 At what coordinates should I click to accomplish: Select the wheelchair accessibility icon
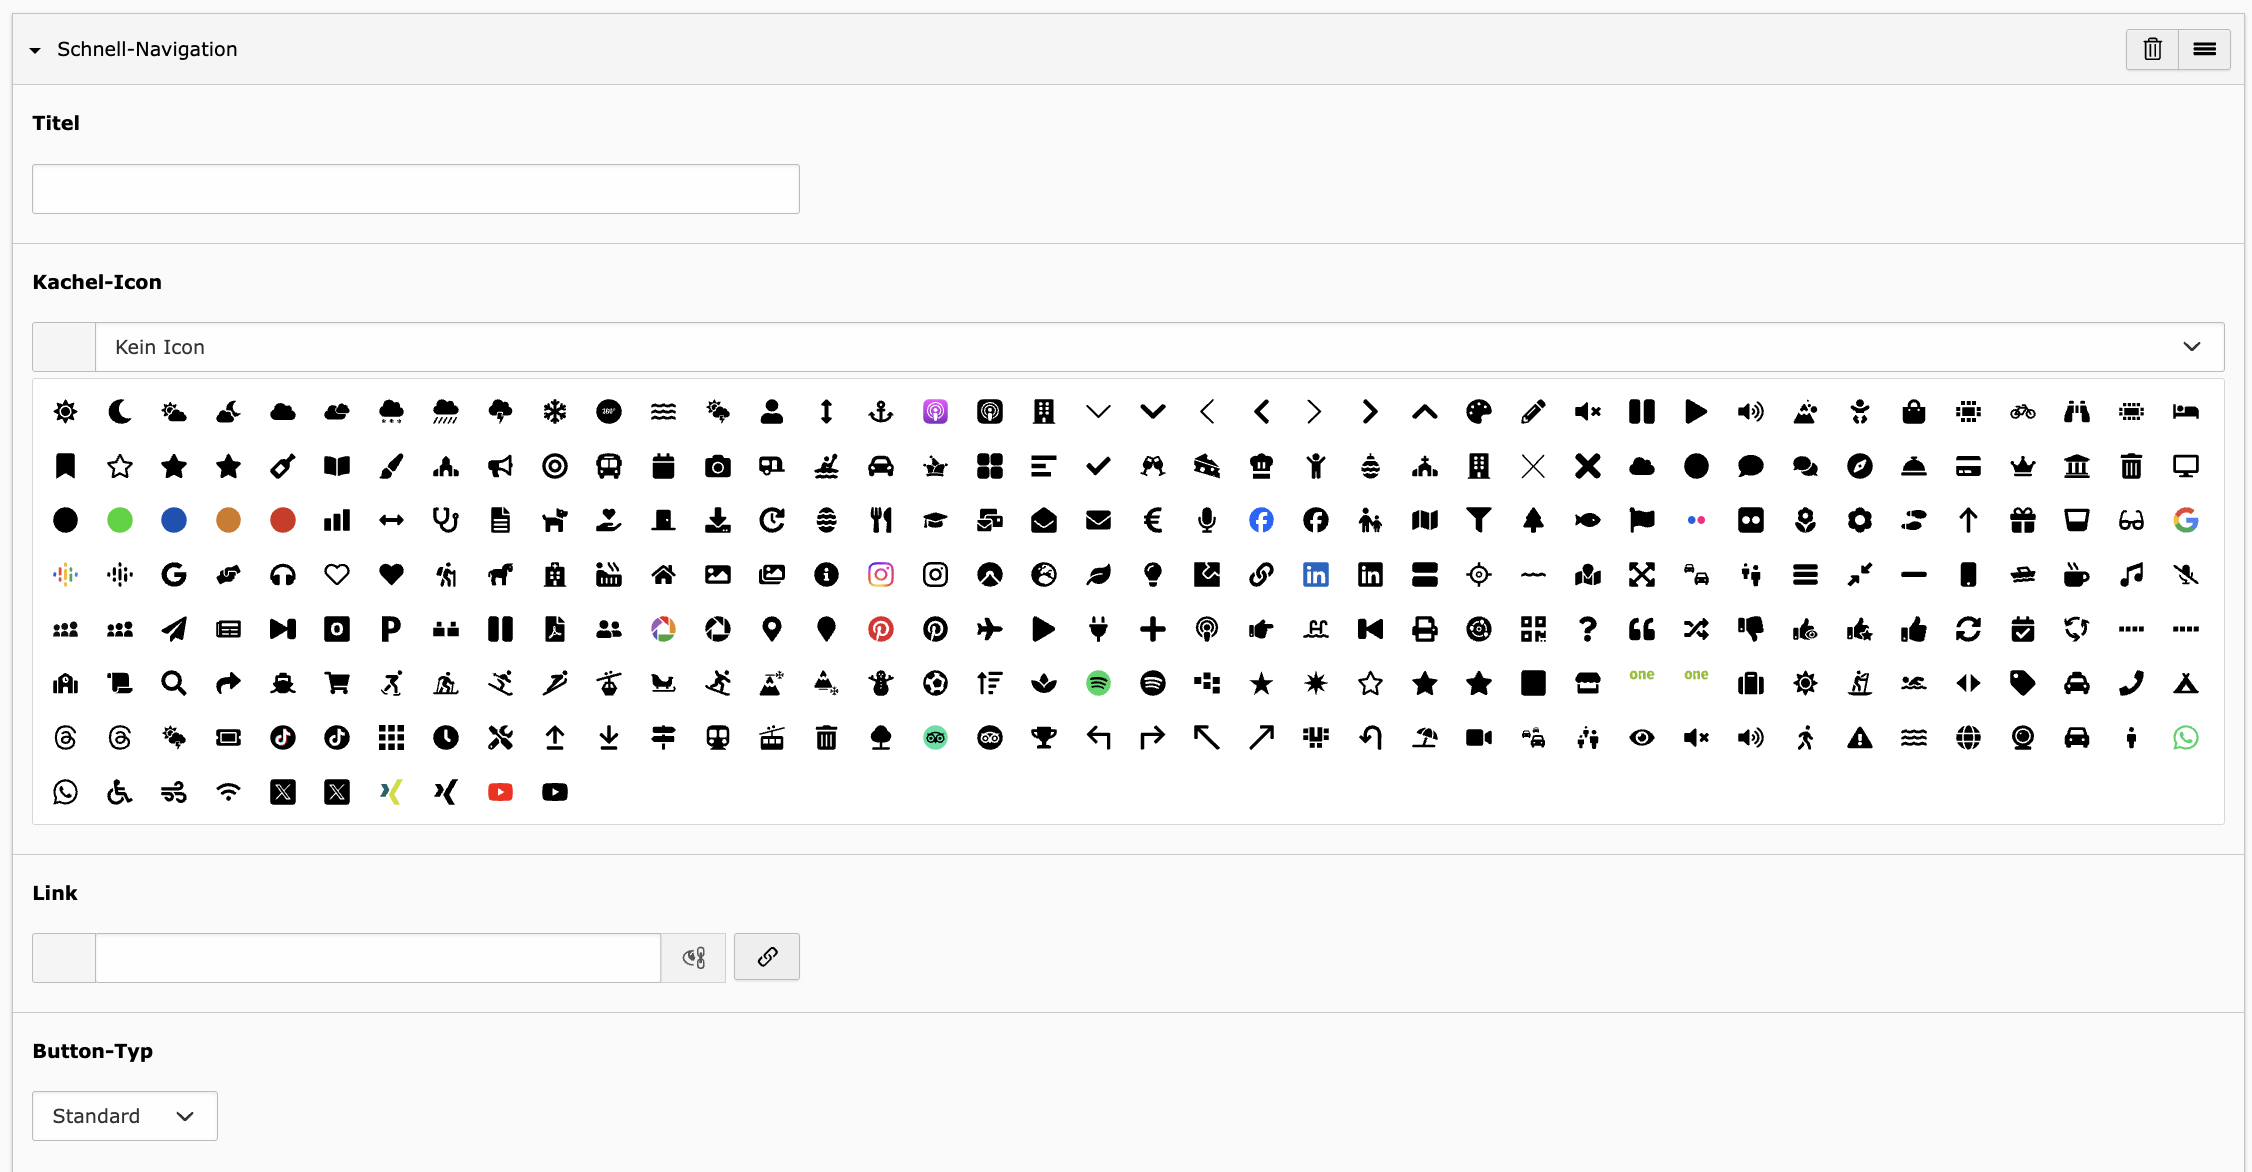coord(119,792)
